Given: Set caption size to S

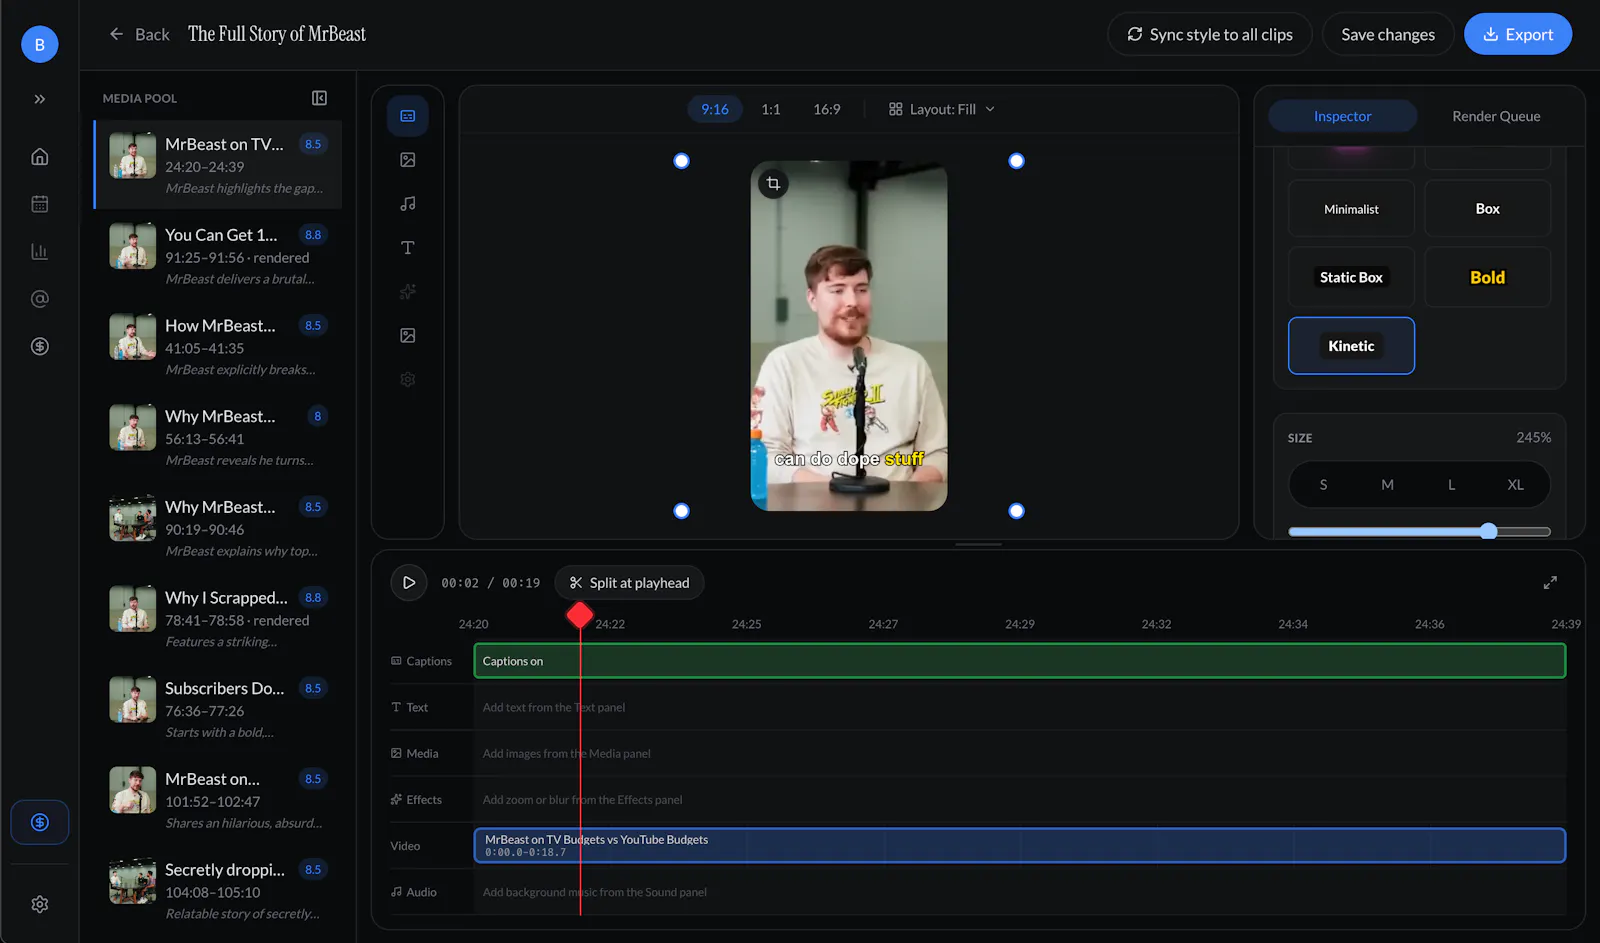Looking at the screenshot, I should pos(1323,485).
